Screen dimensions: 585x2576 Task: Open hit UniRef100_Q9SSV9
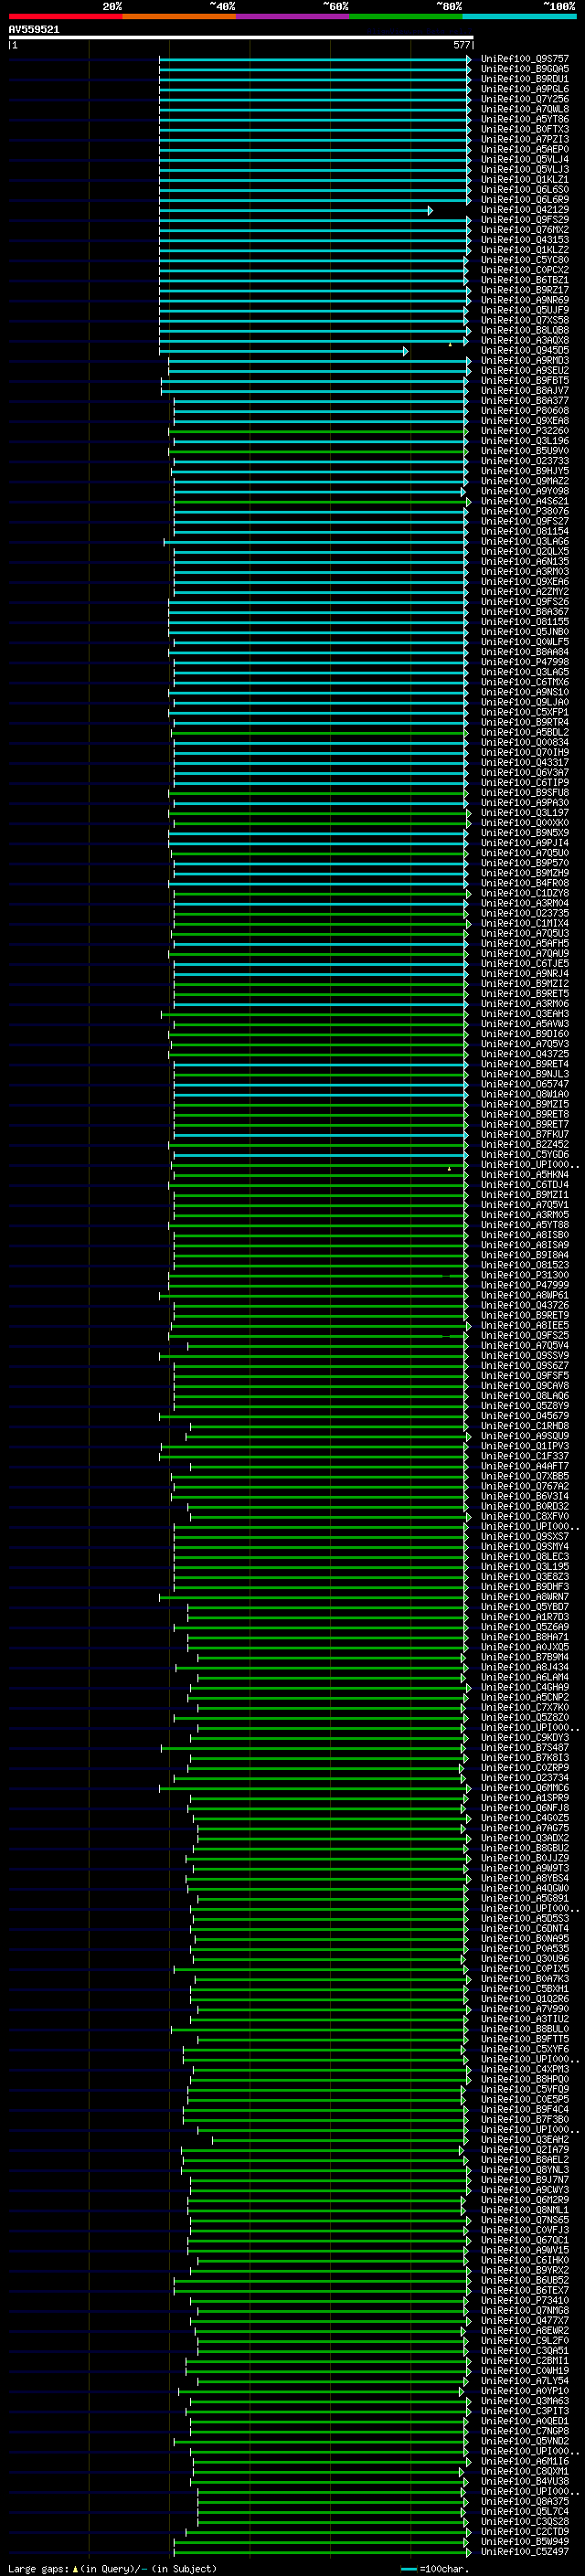(x=524, y=1356)
